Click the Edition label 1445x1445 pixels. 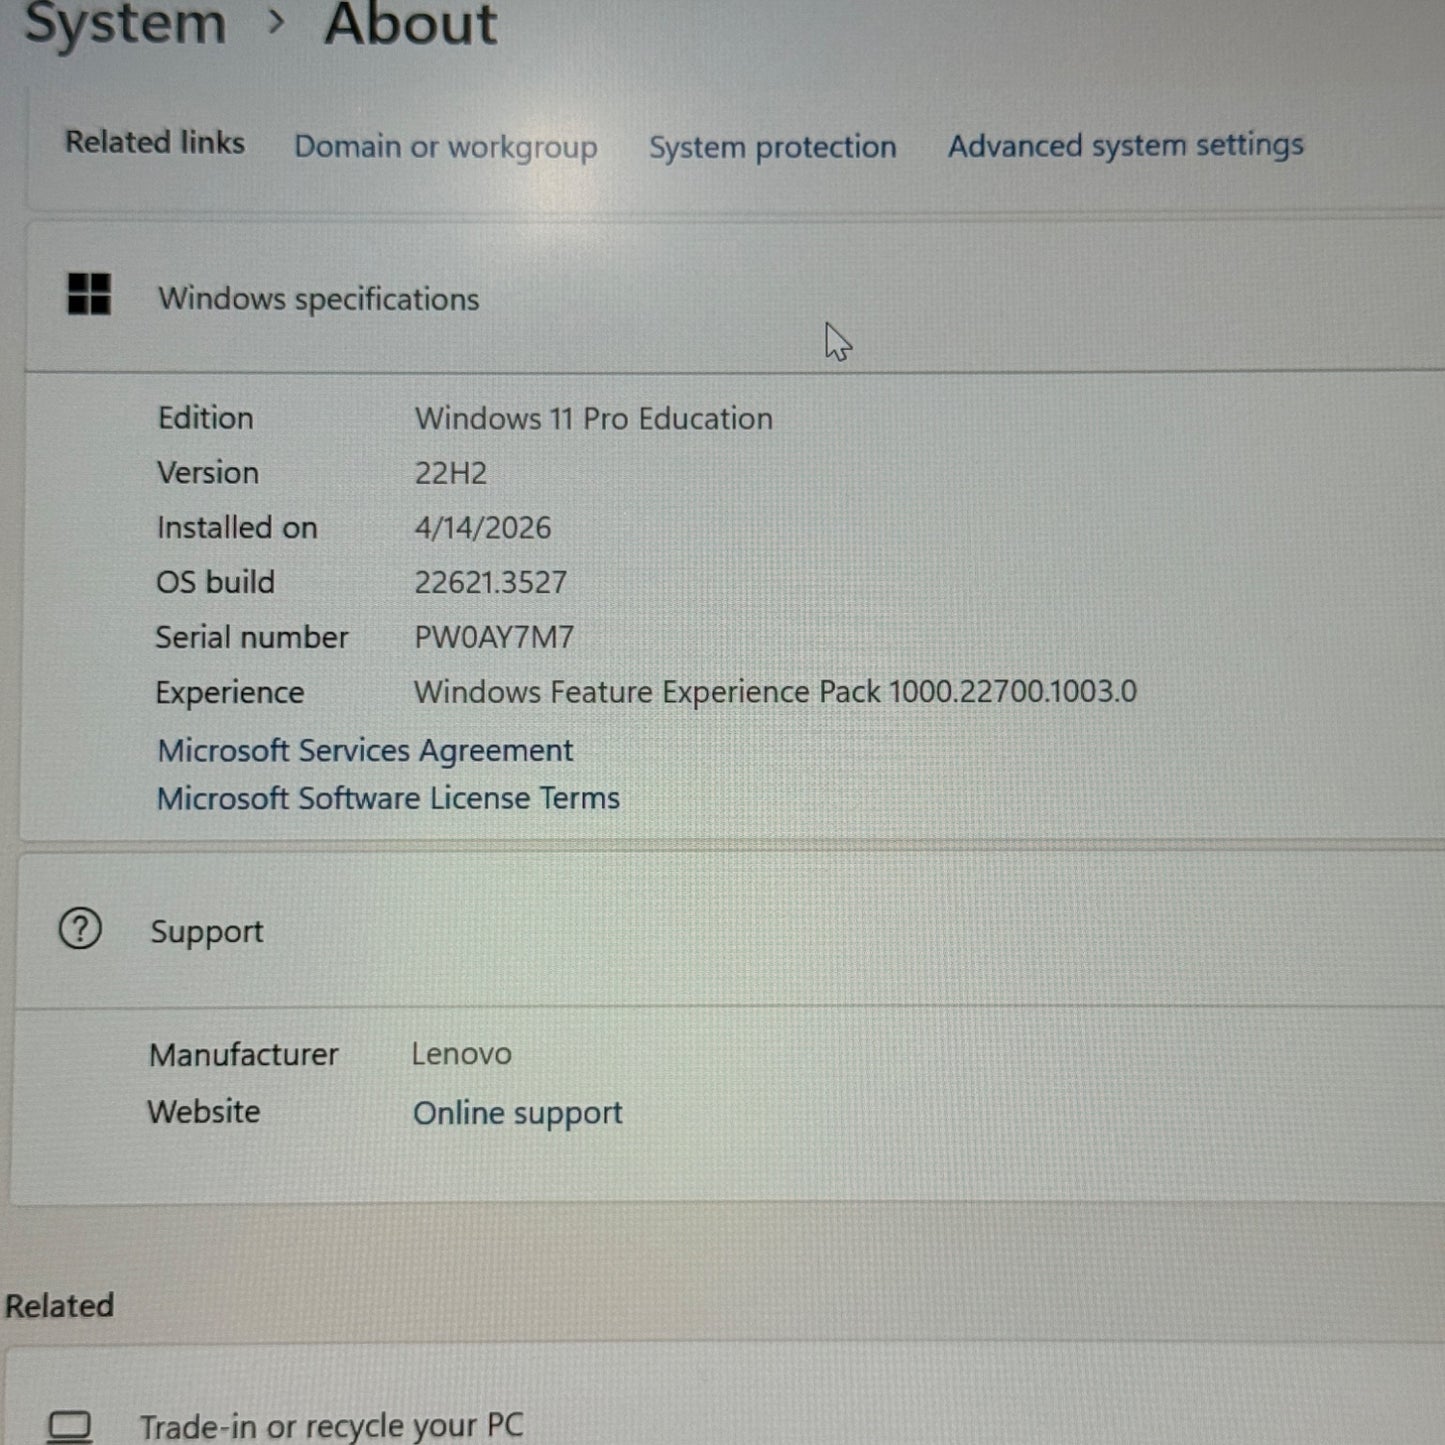(x=205, y=418)
